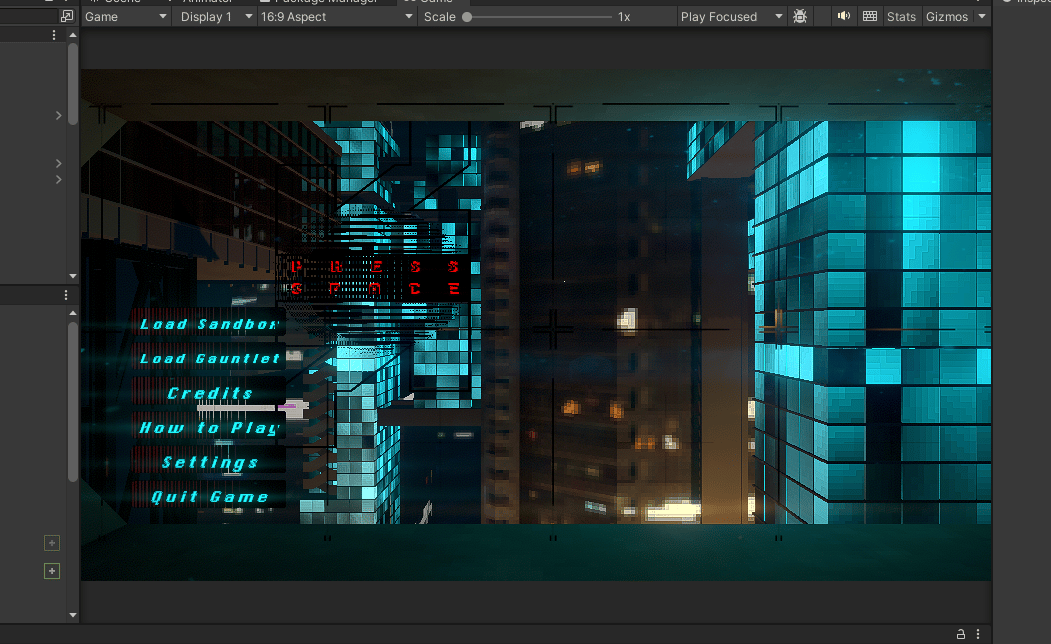Click the upper plus box icon
Image resolution: width=1051 pixels, height=644 pixels.
(x=52, y=543)
